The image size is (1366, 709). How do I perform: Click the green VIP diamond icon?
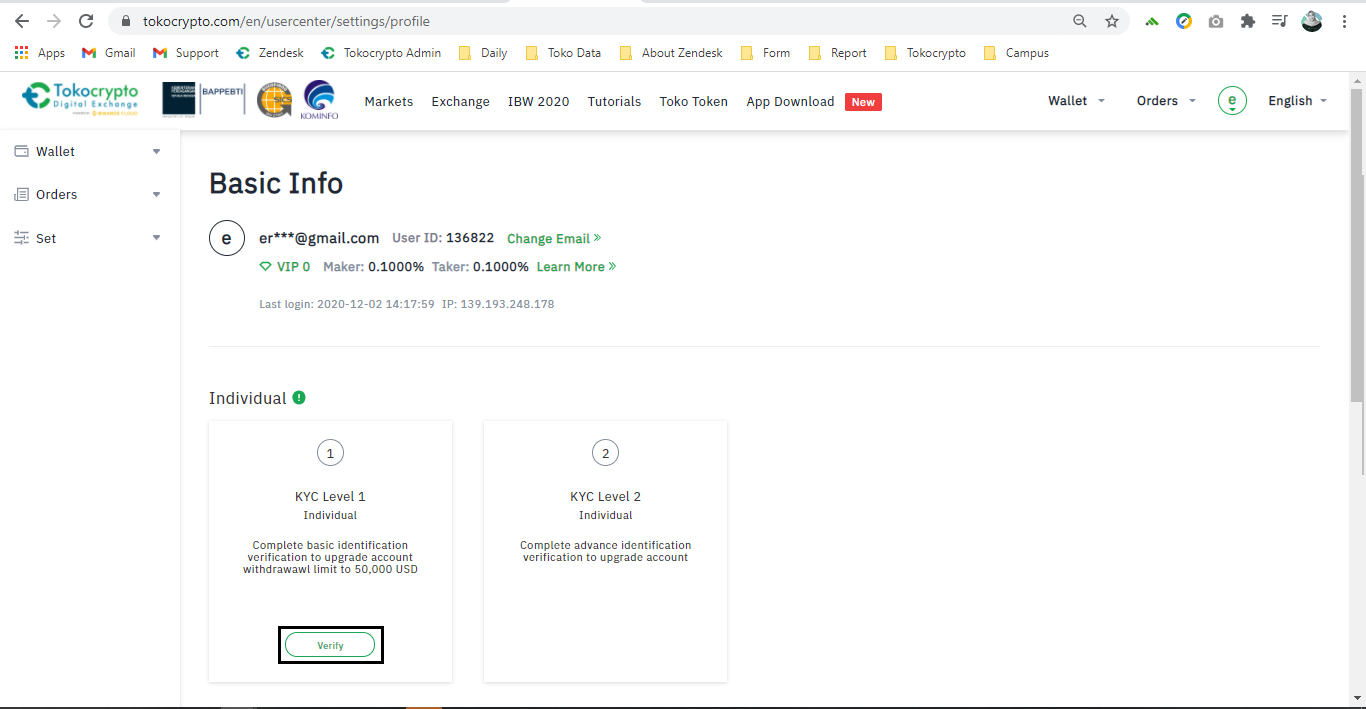click(x=265, y=267)
